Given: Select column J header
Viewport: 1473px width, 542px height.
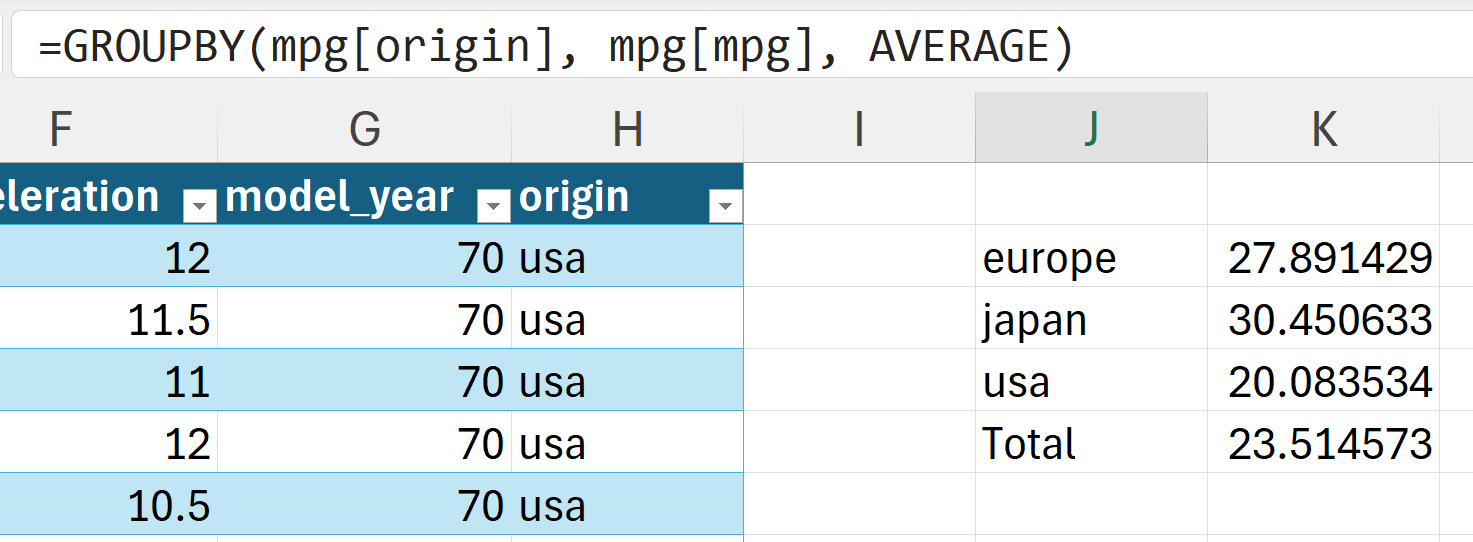Looking at the screenshot, I should click(1091, 129).
